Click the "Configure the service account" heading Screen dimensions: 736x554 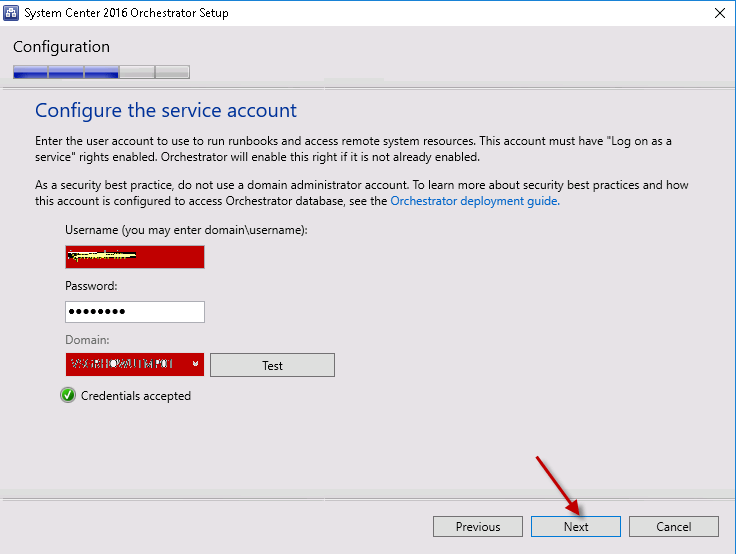point(166,110)
